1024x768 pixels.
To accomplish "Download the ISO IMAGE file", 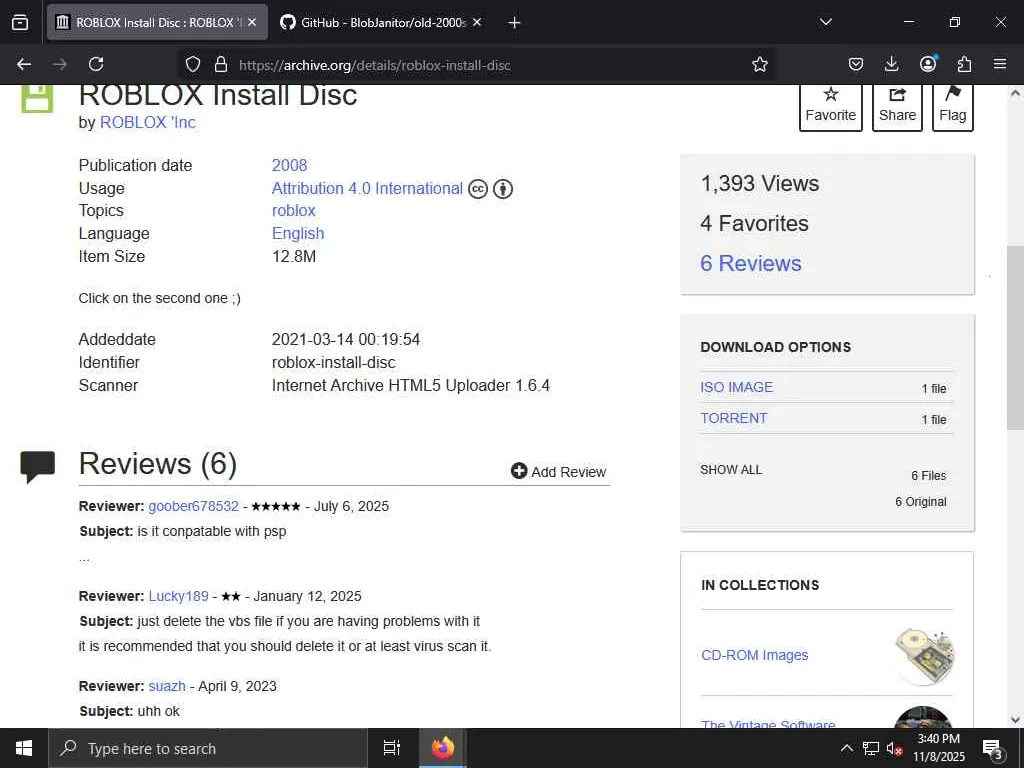I will (x=736, y=387).
